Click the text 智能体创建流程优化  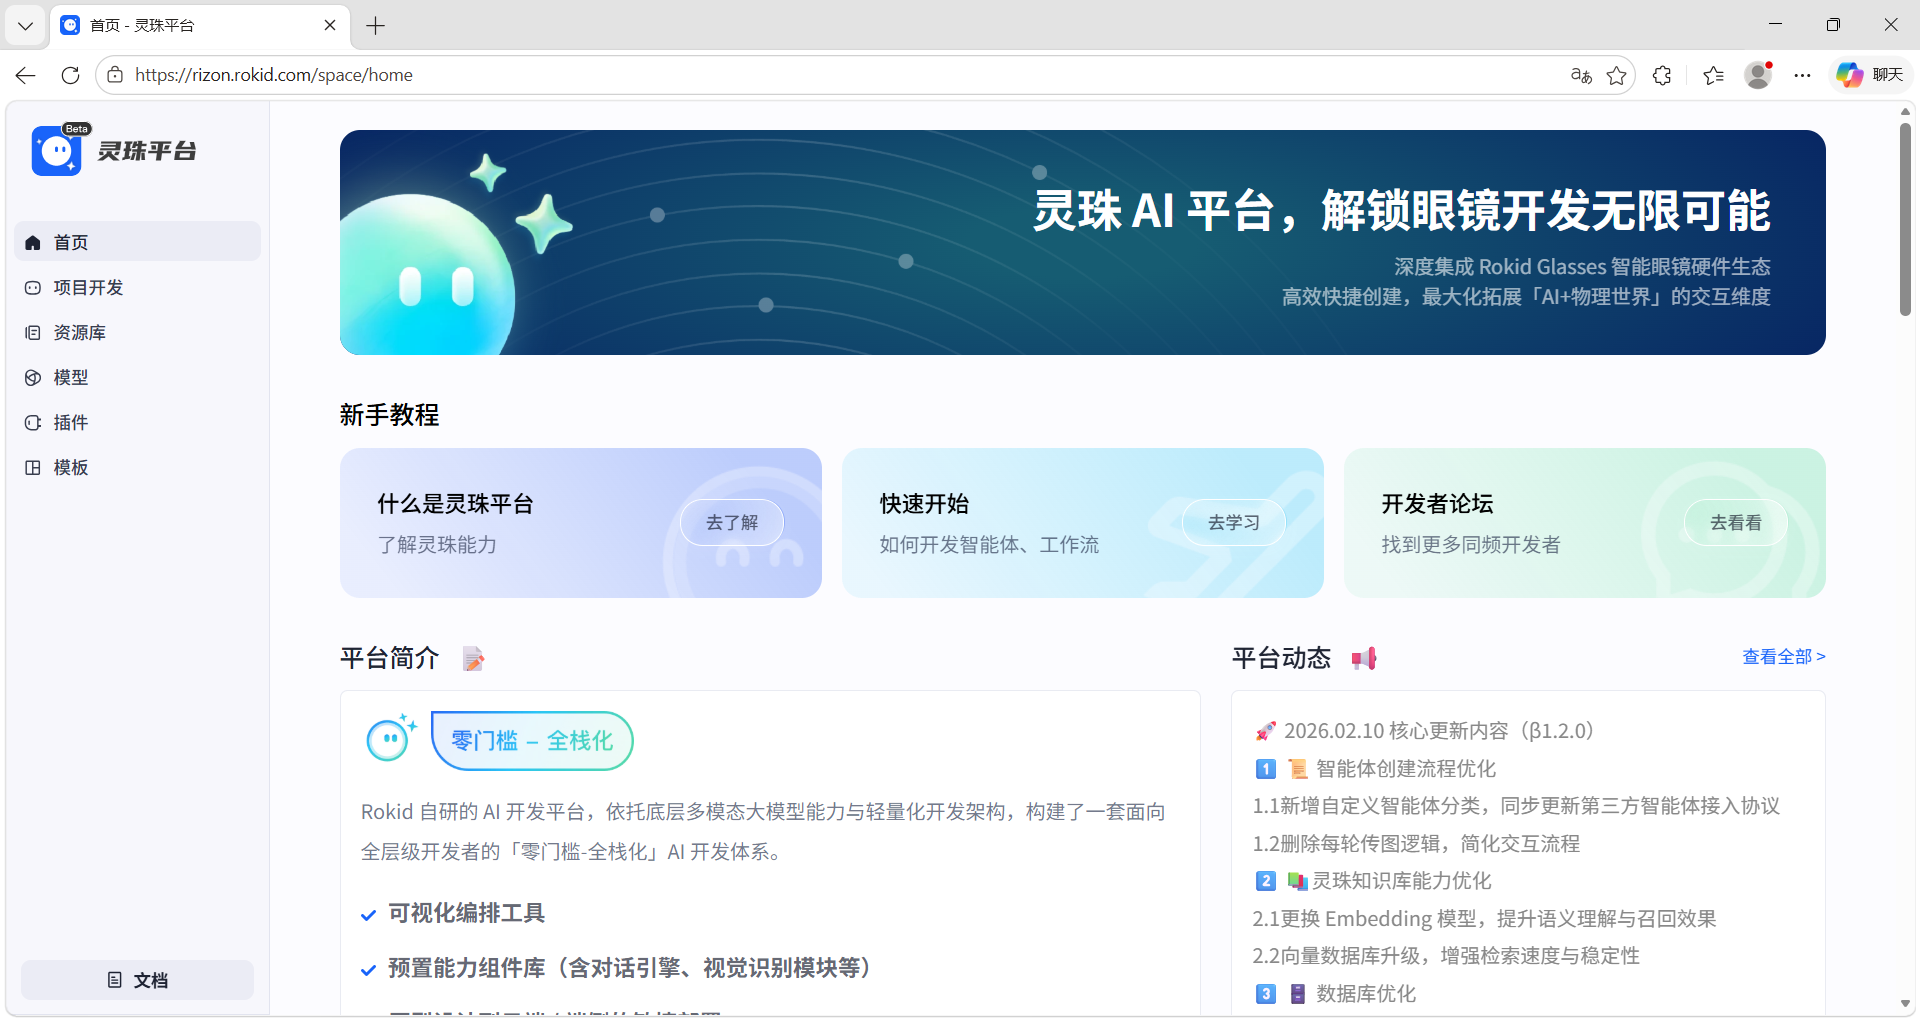1406,769
